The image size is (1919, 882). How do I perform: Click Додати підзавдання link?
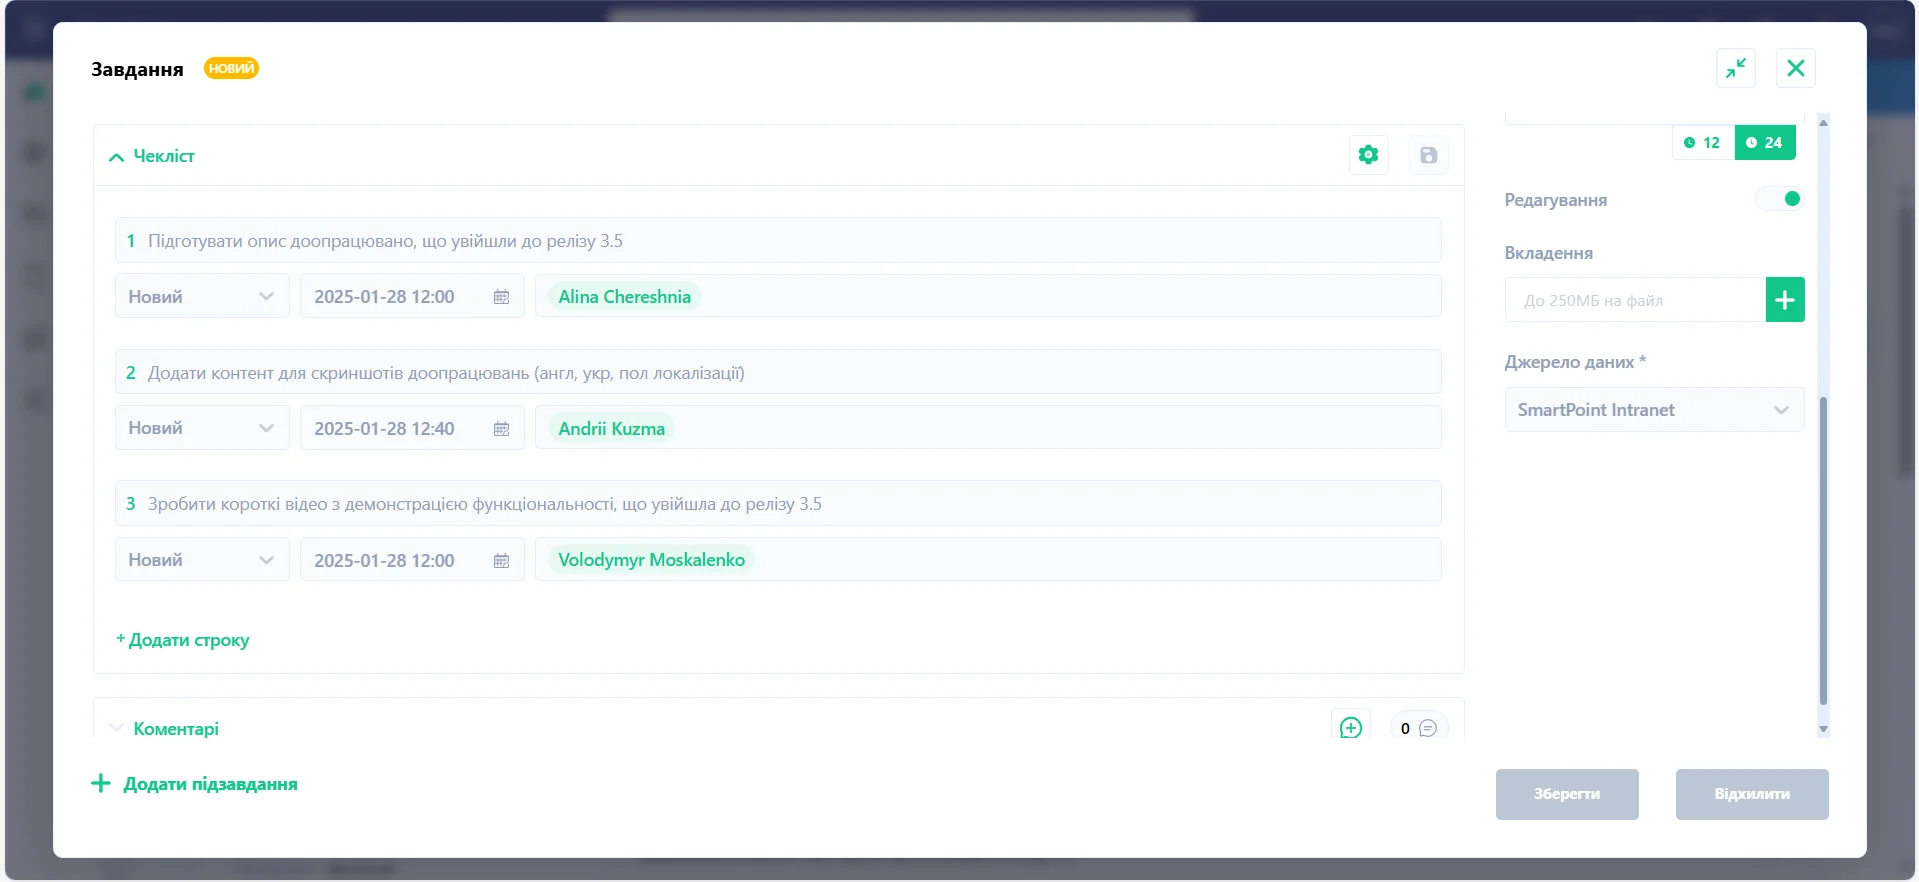210,784
